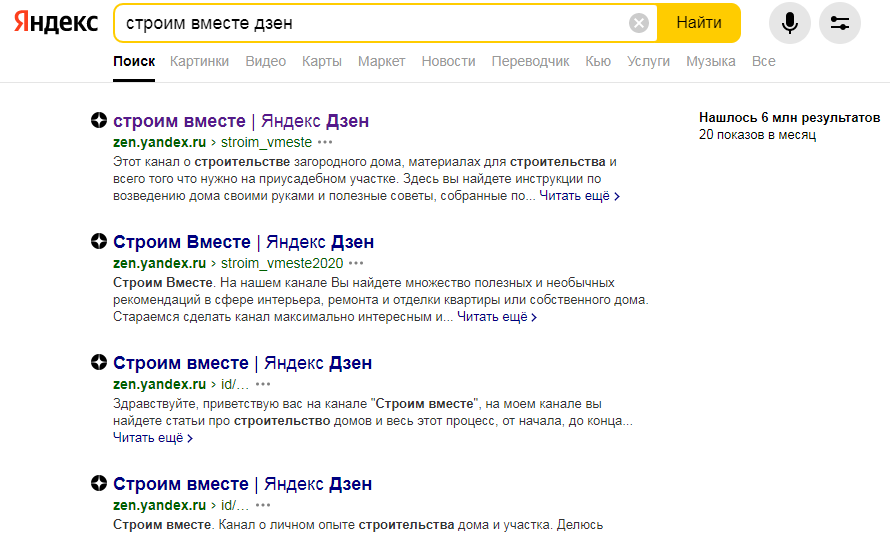Click 'Нашлось 6 млн результатов' text
The width and height of the screenshot is (890, 534).
790,117
